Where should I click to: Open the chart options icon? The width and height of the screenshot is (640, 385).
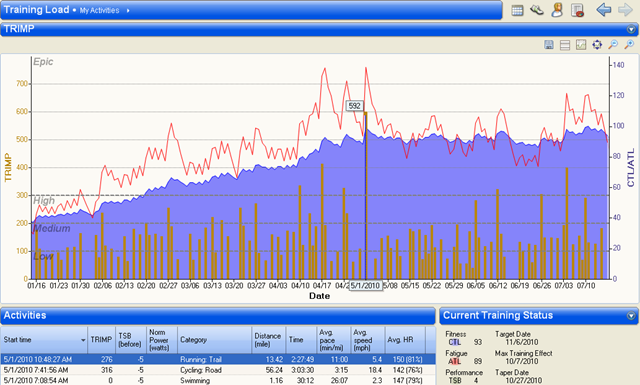pyautogui.click(x=581, y=45)
